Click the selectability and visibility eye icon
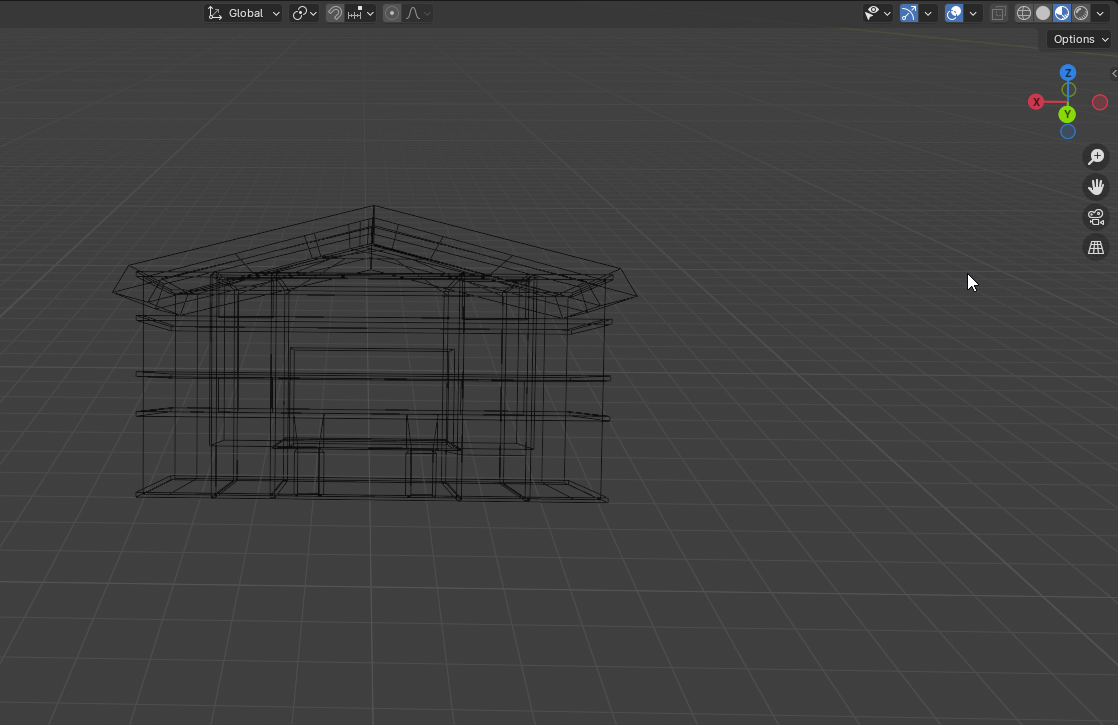 [871, 13]
